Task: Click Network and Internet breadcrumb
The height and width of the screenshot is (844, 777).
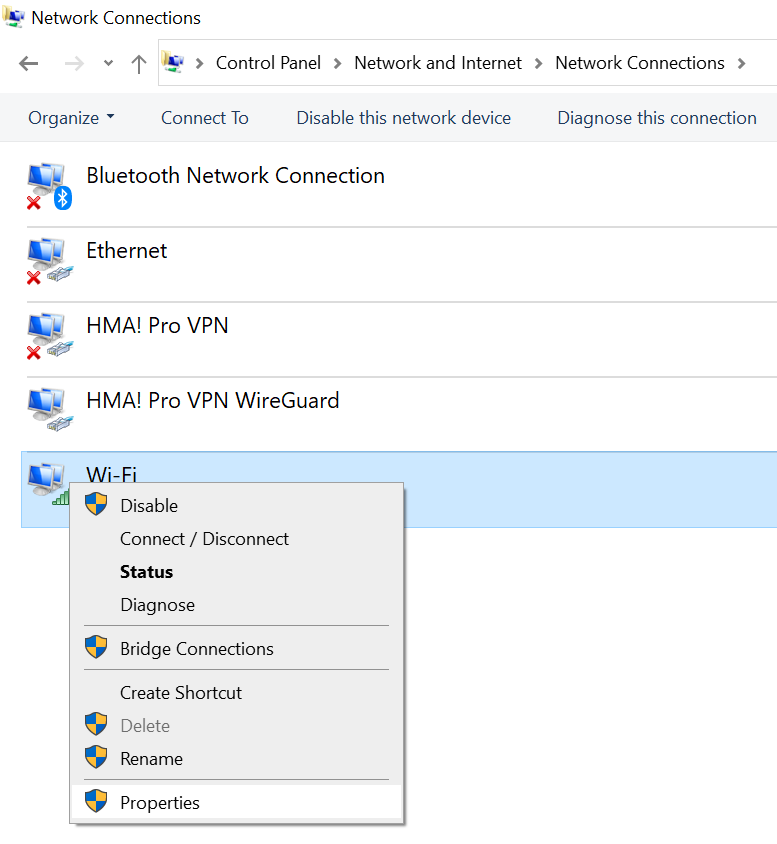Action: 438,63
